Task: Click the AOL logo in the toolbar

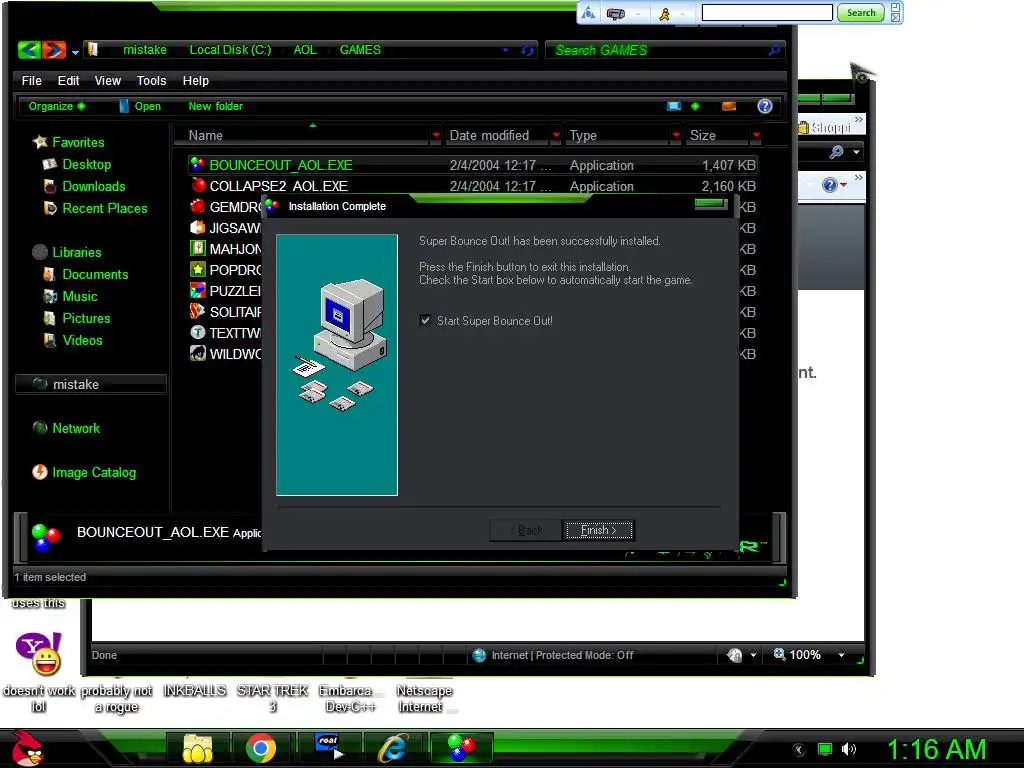Action: point(588,12)
